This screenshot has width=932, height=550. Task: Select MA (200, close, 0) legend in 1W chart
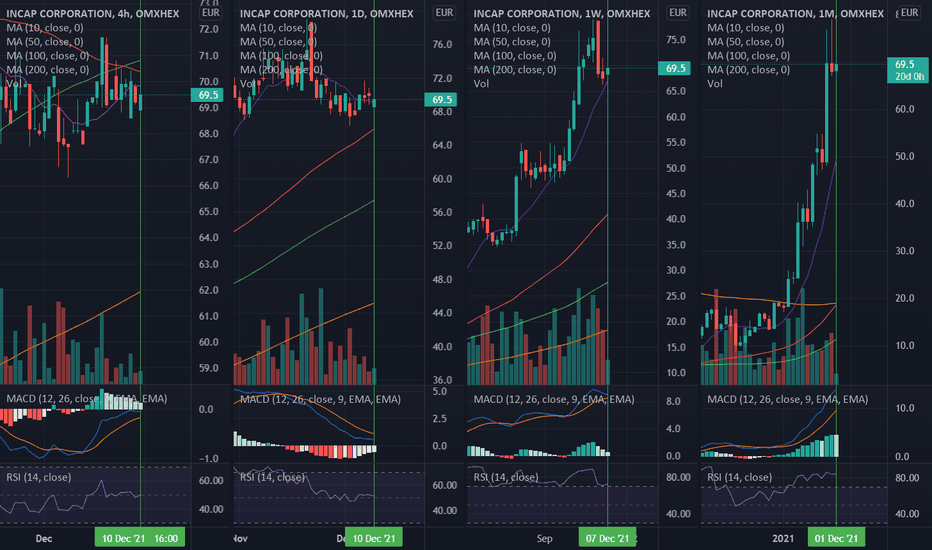[515, 70]
